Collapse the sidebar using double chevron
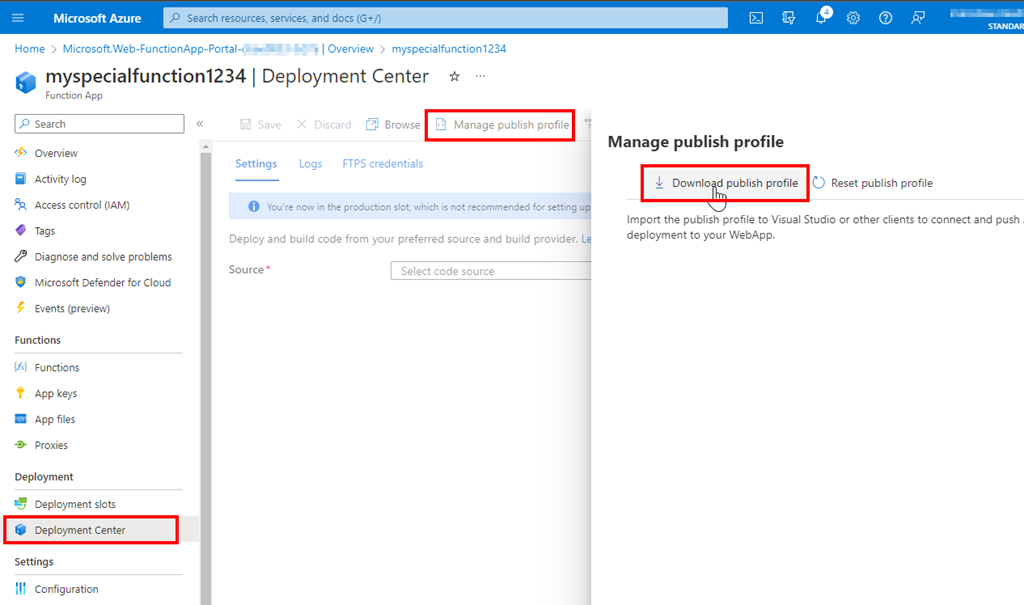Image resolution: width=1024 pixels, height=605 pixels. click(200, 124)
